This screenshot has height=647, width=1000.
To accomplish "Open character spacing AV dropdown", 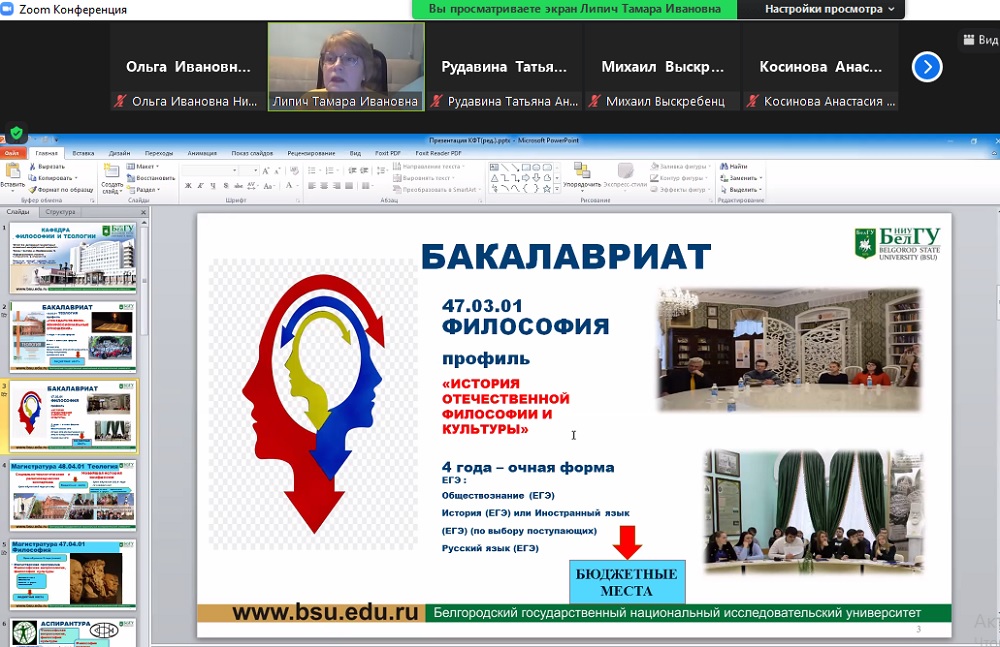I will click(x=253, y=186).
